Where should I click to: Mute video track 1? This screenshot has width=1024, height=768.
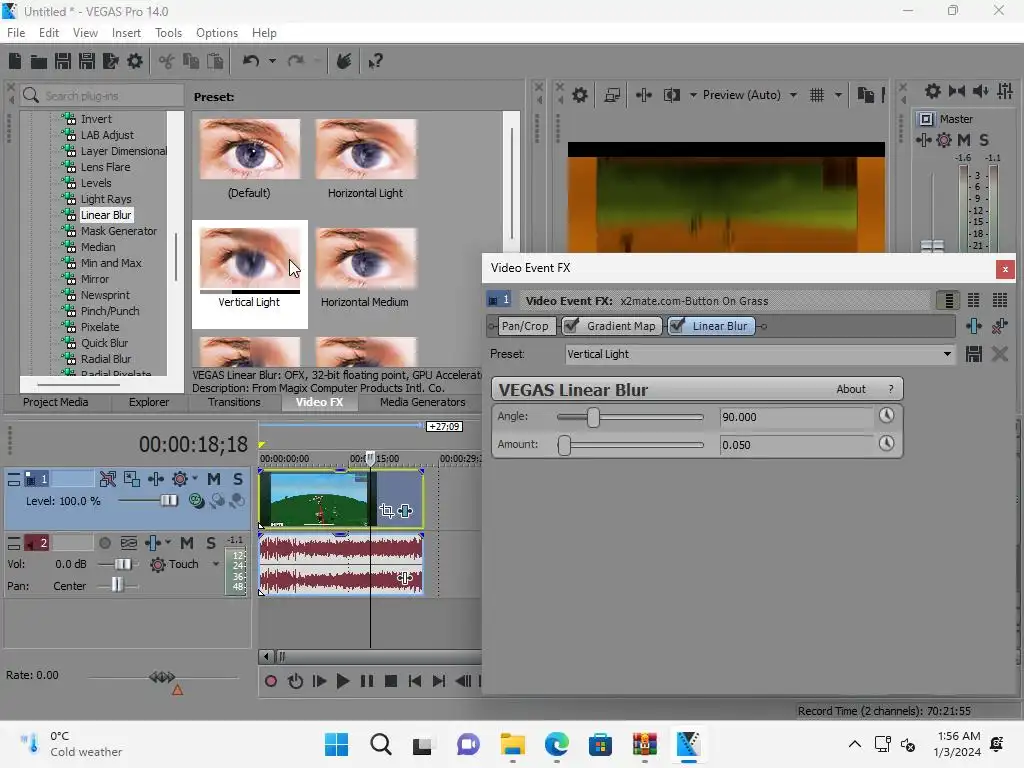[x=214, y=479]
